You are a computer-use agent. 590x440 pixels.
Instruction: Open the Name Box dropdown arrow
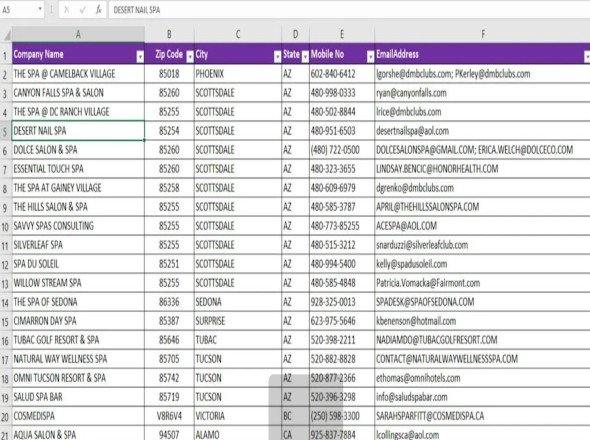40,9
